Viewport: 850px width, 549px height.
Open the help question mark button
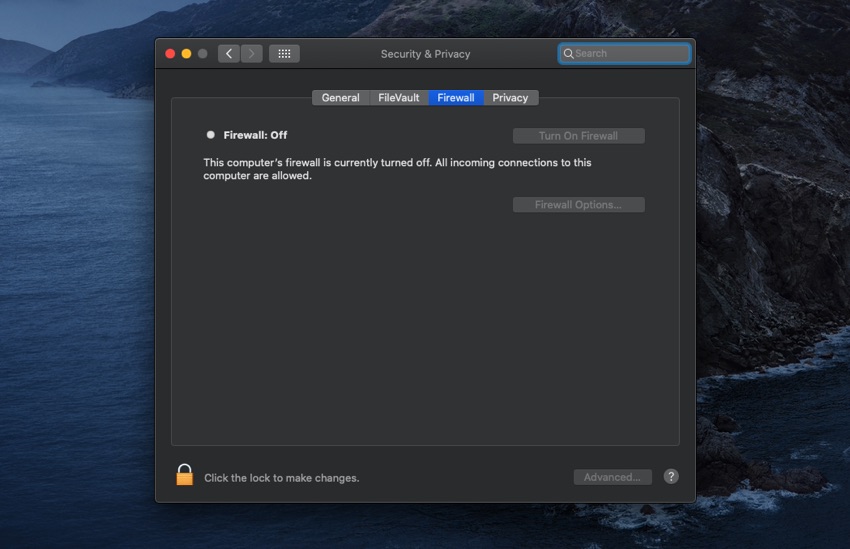pyautogui.click(x=671, y=476)
